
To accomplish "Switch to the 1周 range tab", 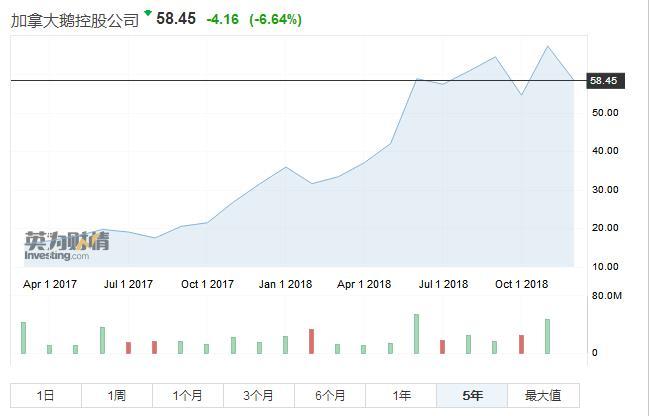I will click(117, 395).
